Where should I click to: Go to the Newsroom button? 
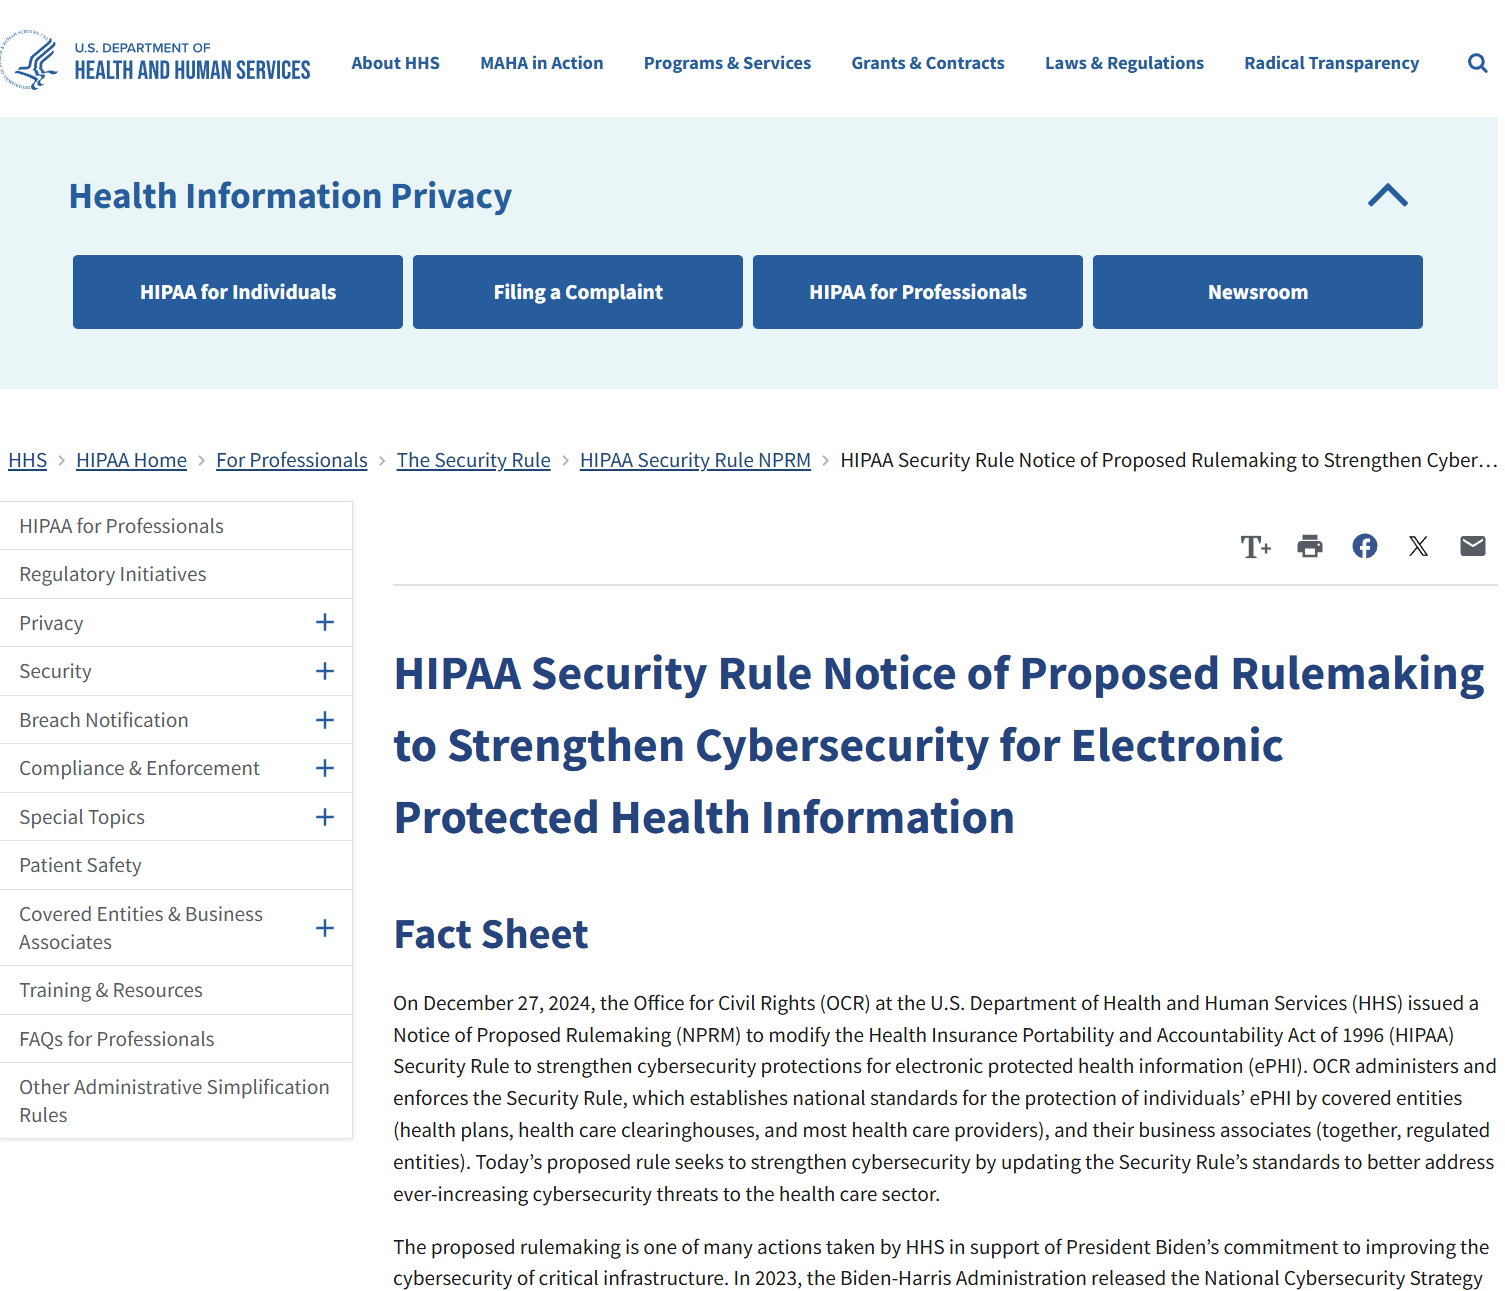tap(1258, 292)
